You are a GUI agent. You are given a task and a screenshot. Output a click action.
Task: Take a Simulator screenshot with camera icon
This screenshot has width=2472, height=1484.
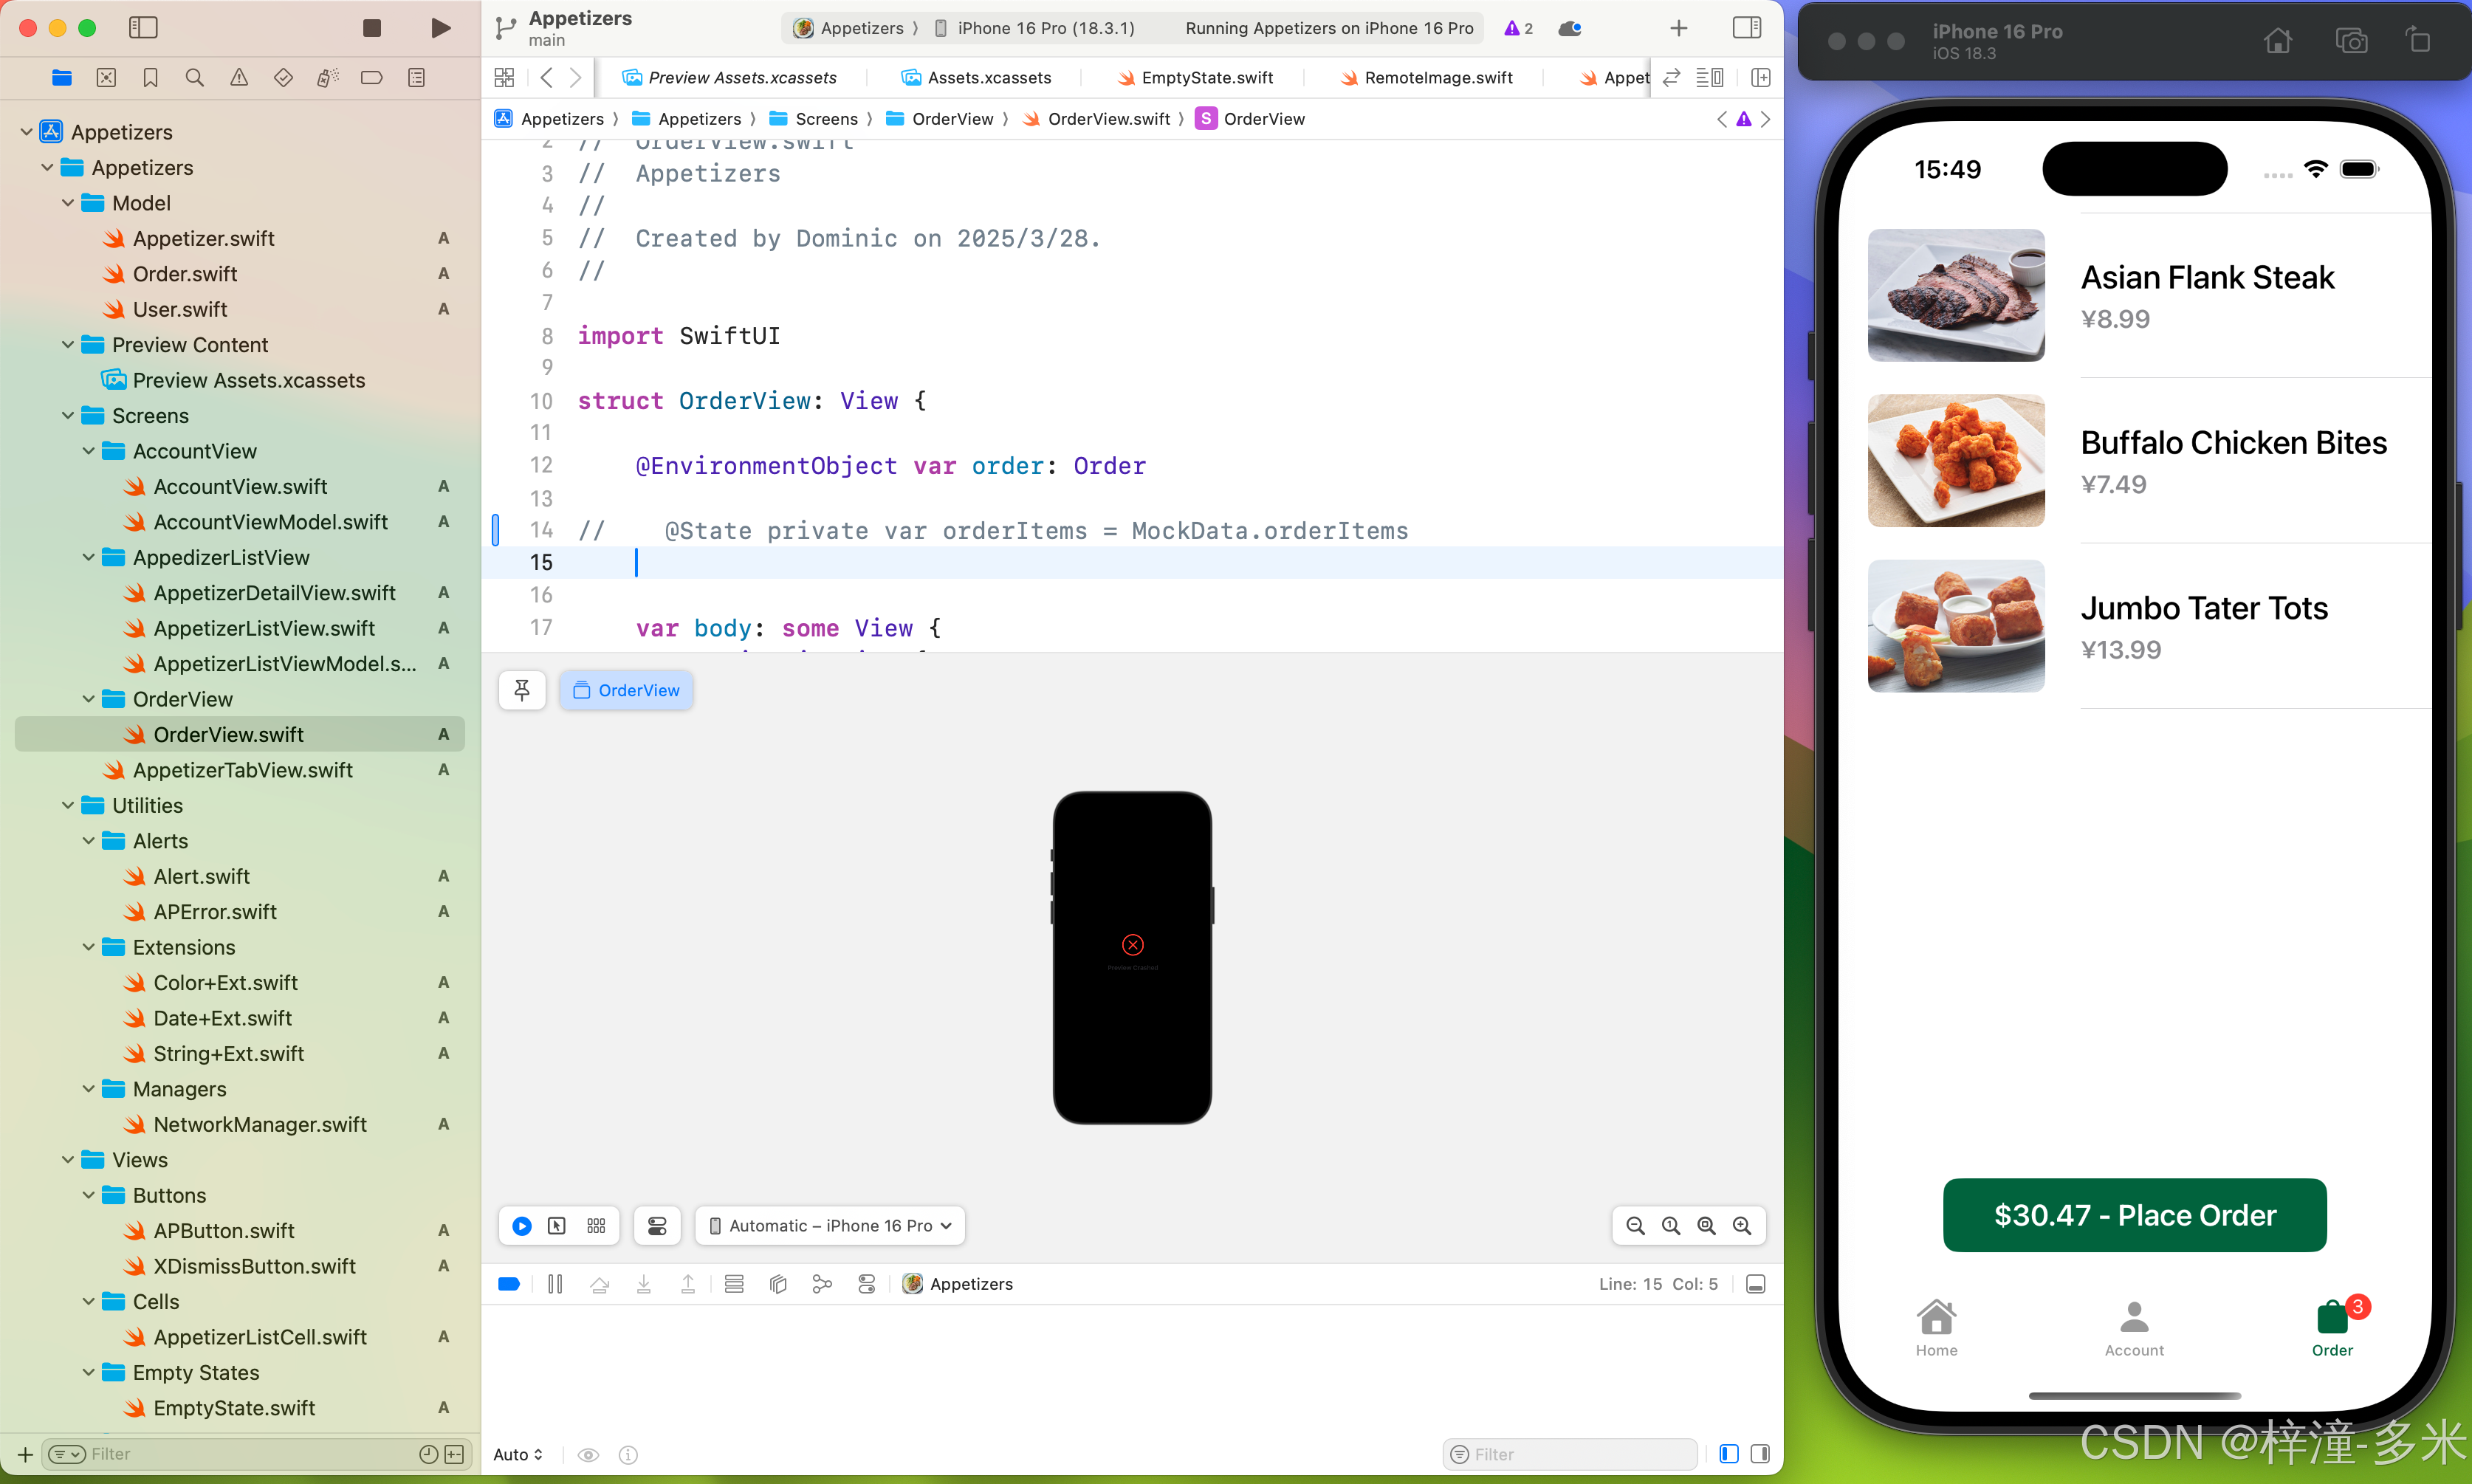click(2350, 41)
